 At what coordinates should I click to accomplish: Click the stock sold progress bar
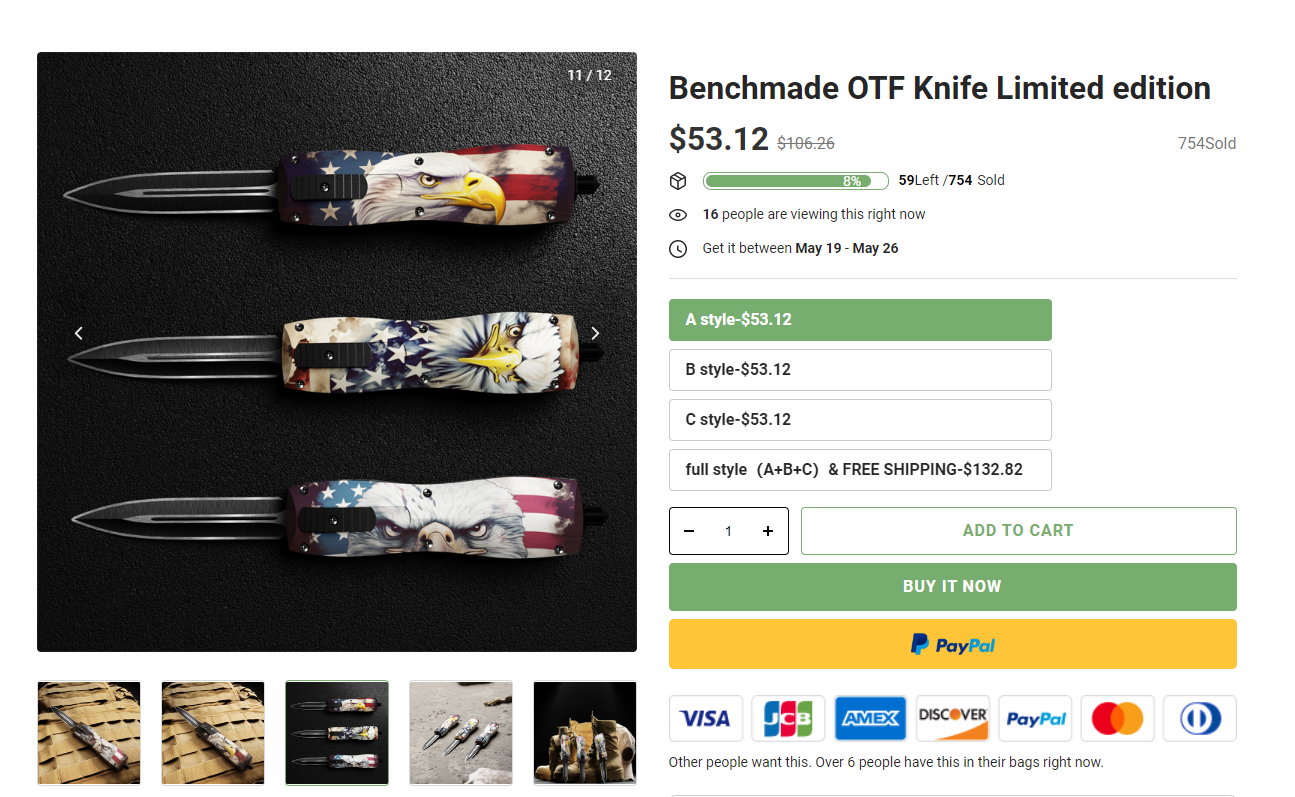795,181
